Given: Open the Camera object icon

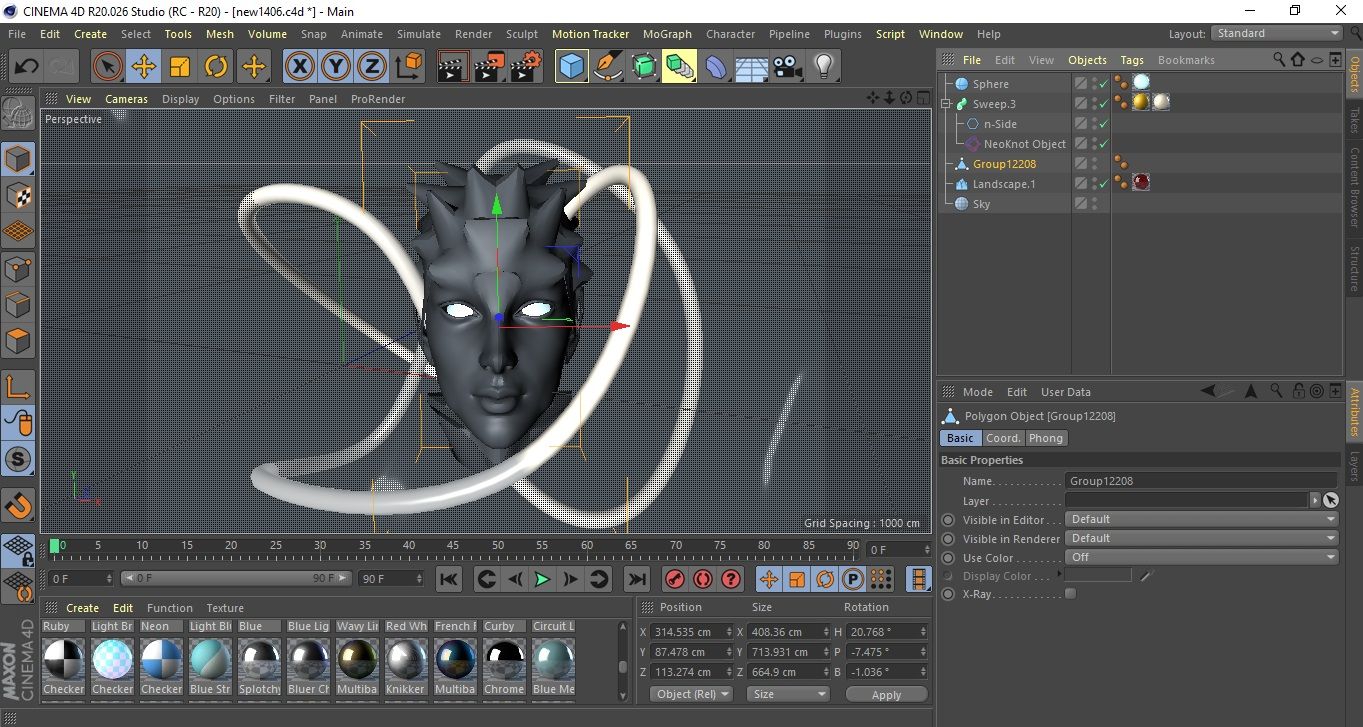Looking at the screenshot, I should tap(788, 67).
